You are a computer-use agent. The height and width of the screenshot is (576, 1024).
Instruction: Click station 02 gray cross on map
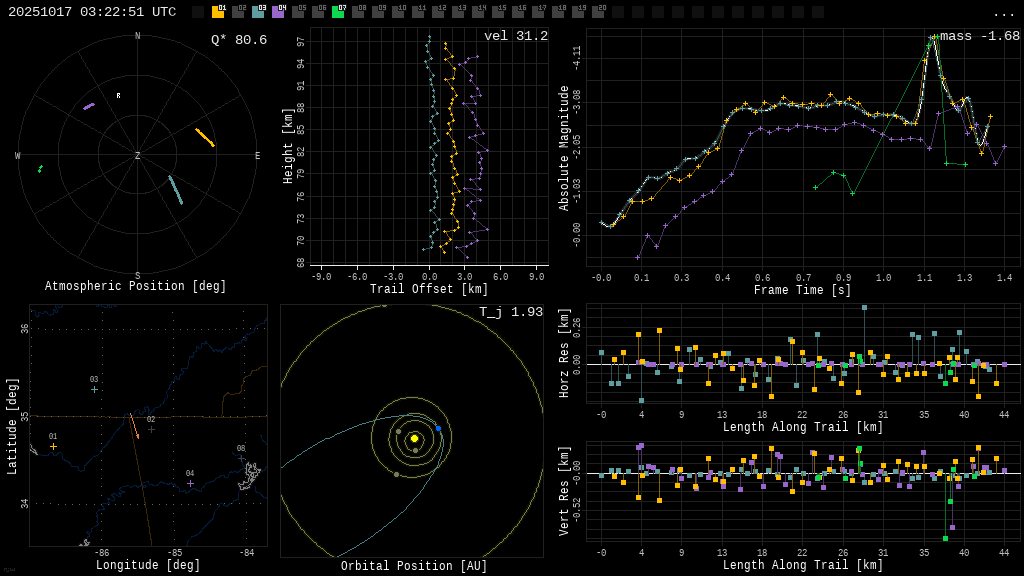pyautogui.click(x=151, y=429)
